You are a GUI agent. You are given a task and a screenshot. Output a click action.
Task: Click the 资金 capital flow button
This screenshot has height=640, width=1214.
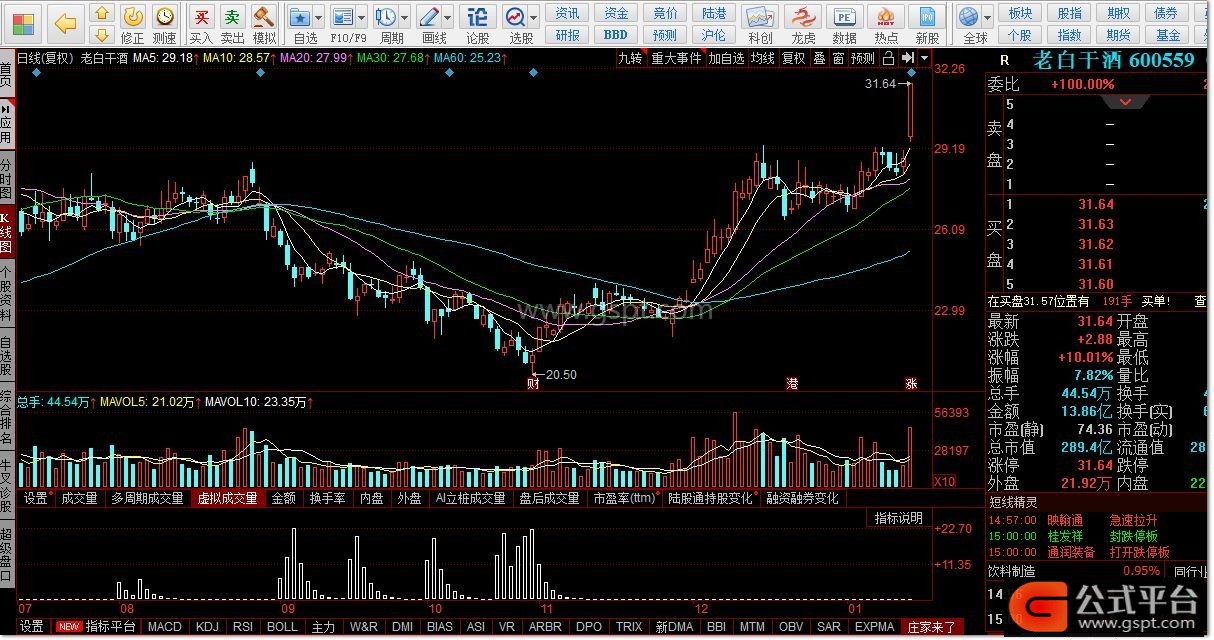(616, 13)
